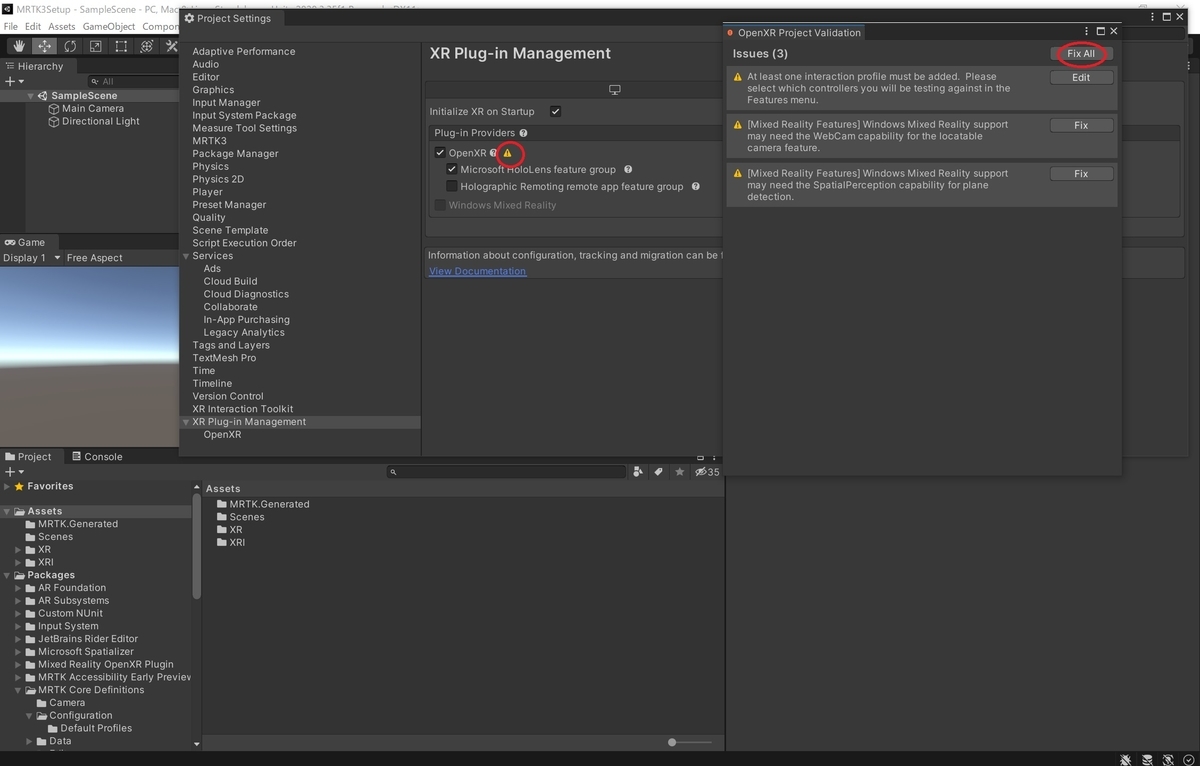
Task: Collapse the Services settings group
Action: [x=186, y=256]
